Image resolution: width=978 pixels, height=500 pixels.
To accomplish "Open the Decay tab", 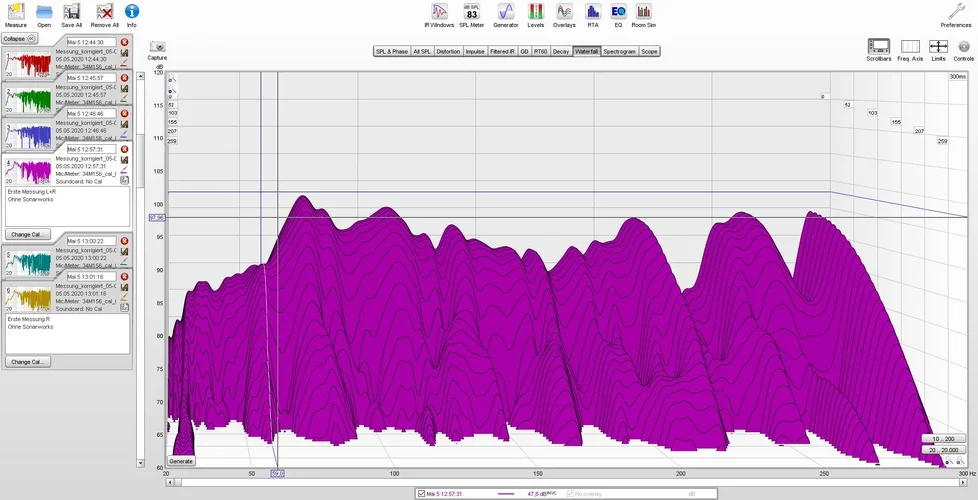I will [x=561, y=51].
